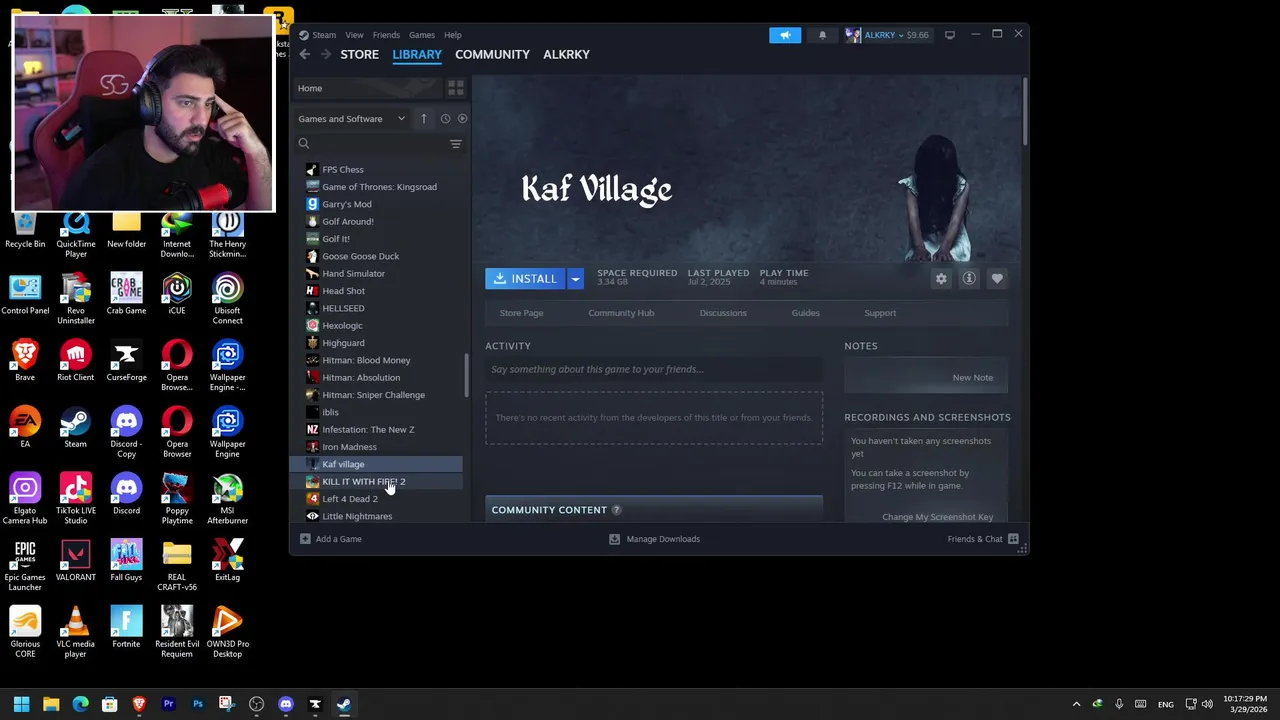
Task: Open Discussions tab
Action: [723, 313]
